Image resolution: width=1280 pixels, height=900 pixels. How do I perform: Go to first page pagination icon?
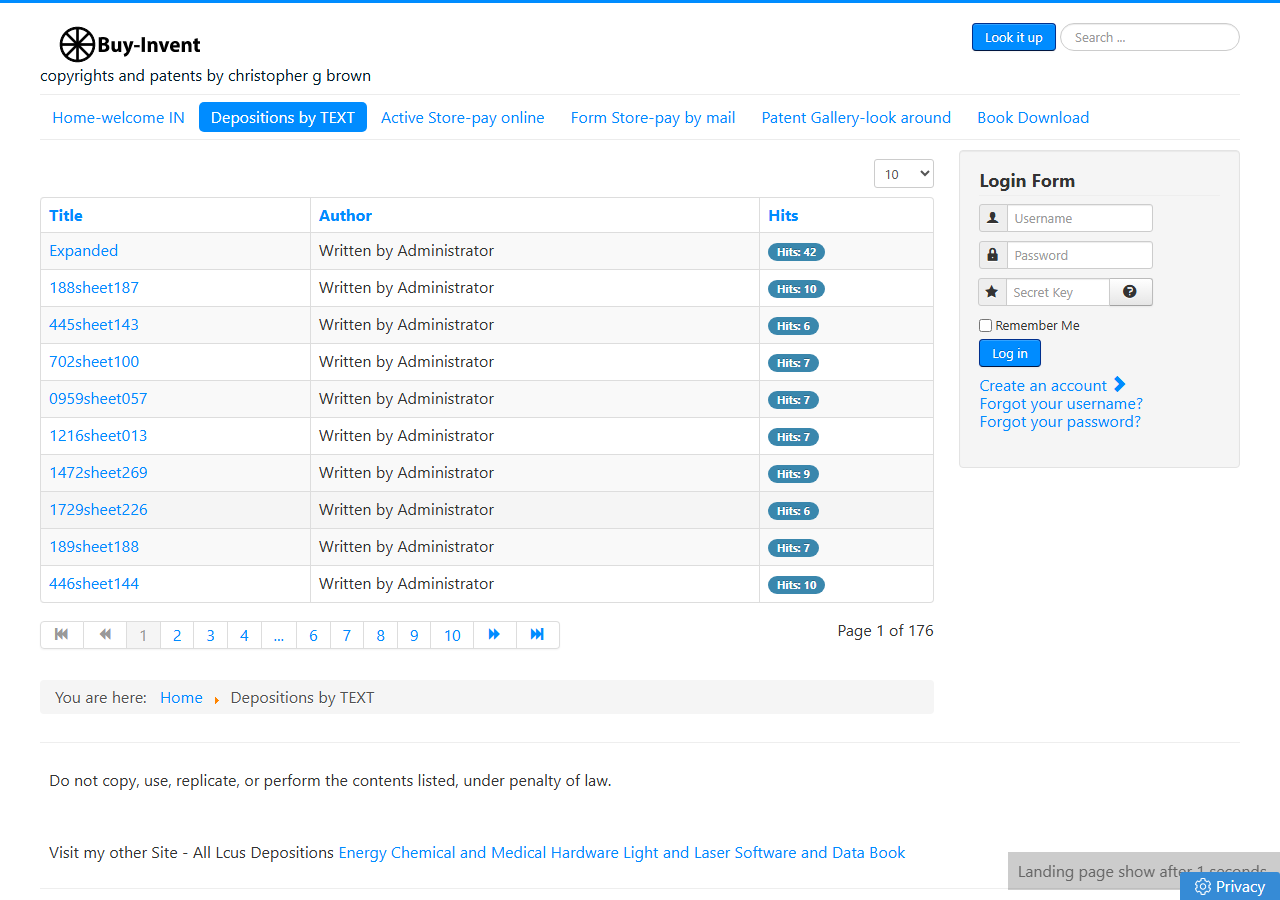click(62, 635)
